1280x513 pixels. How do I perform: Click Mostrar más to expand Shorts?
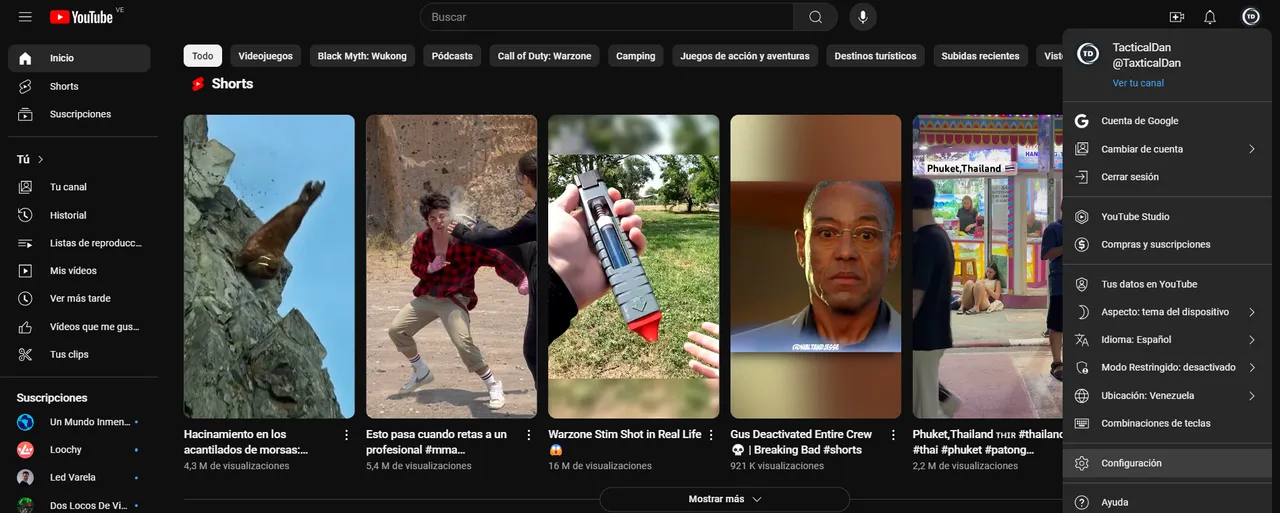725,499
